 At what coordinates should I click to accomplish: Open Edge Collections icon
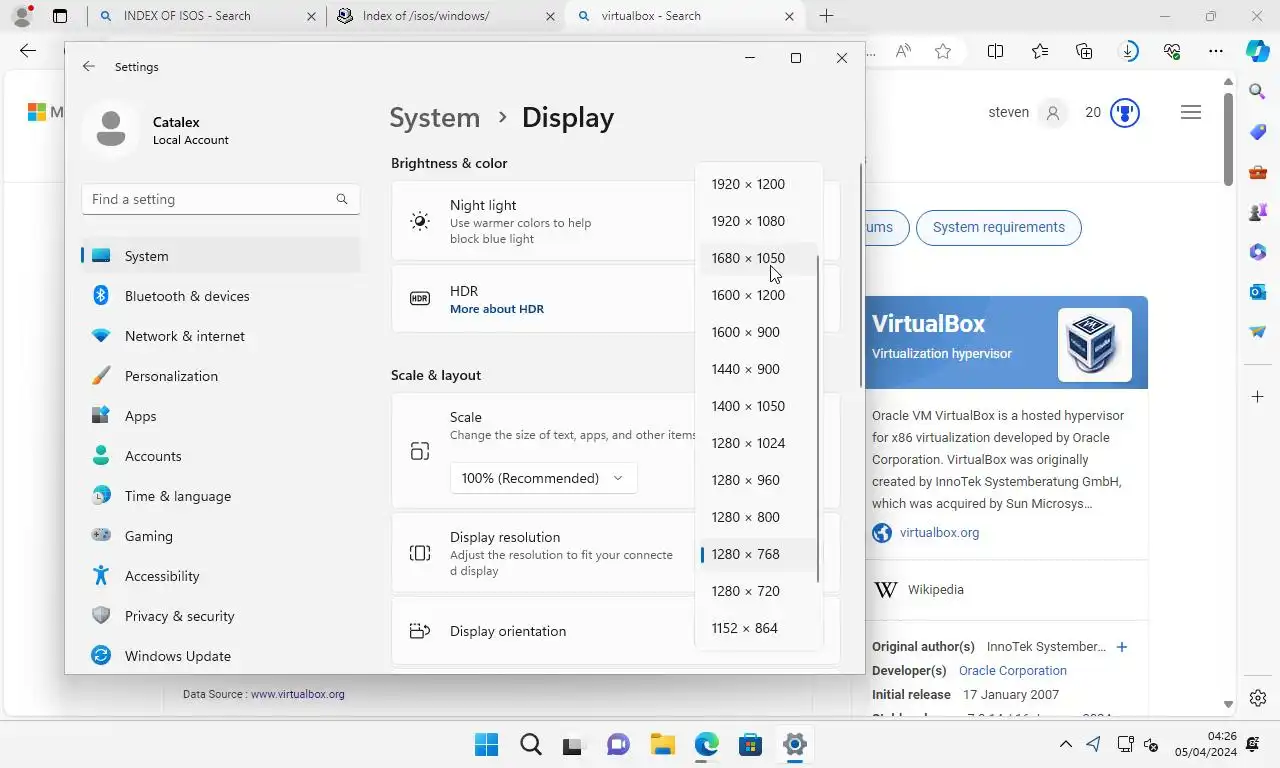point(1084,51)
